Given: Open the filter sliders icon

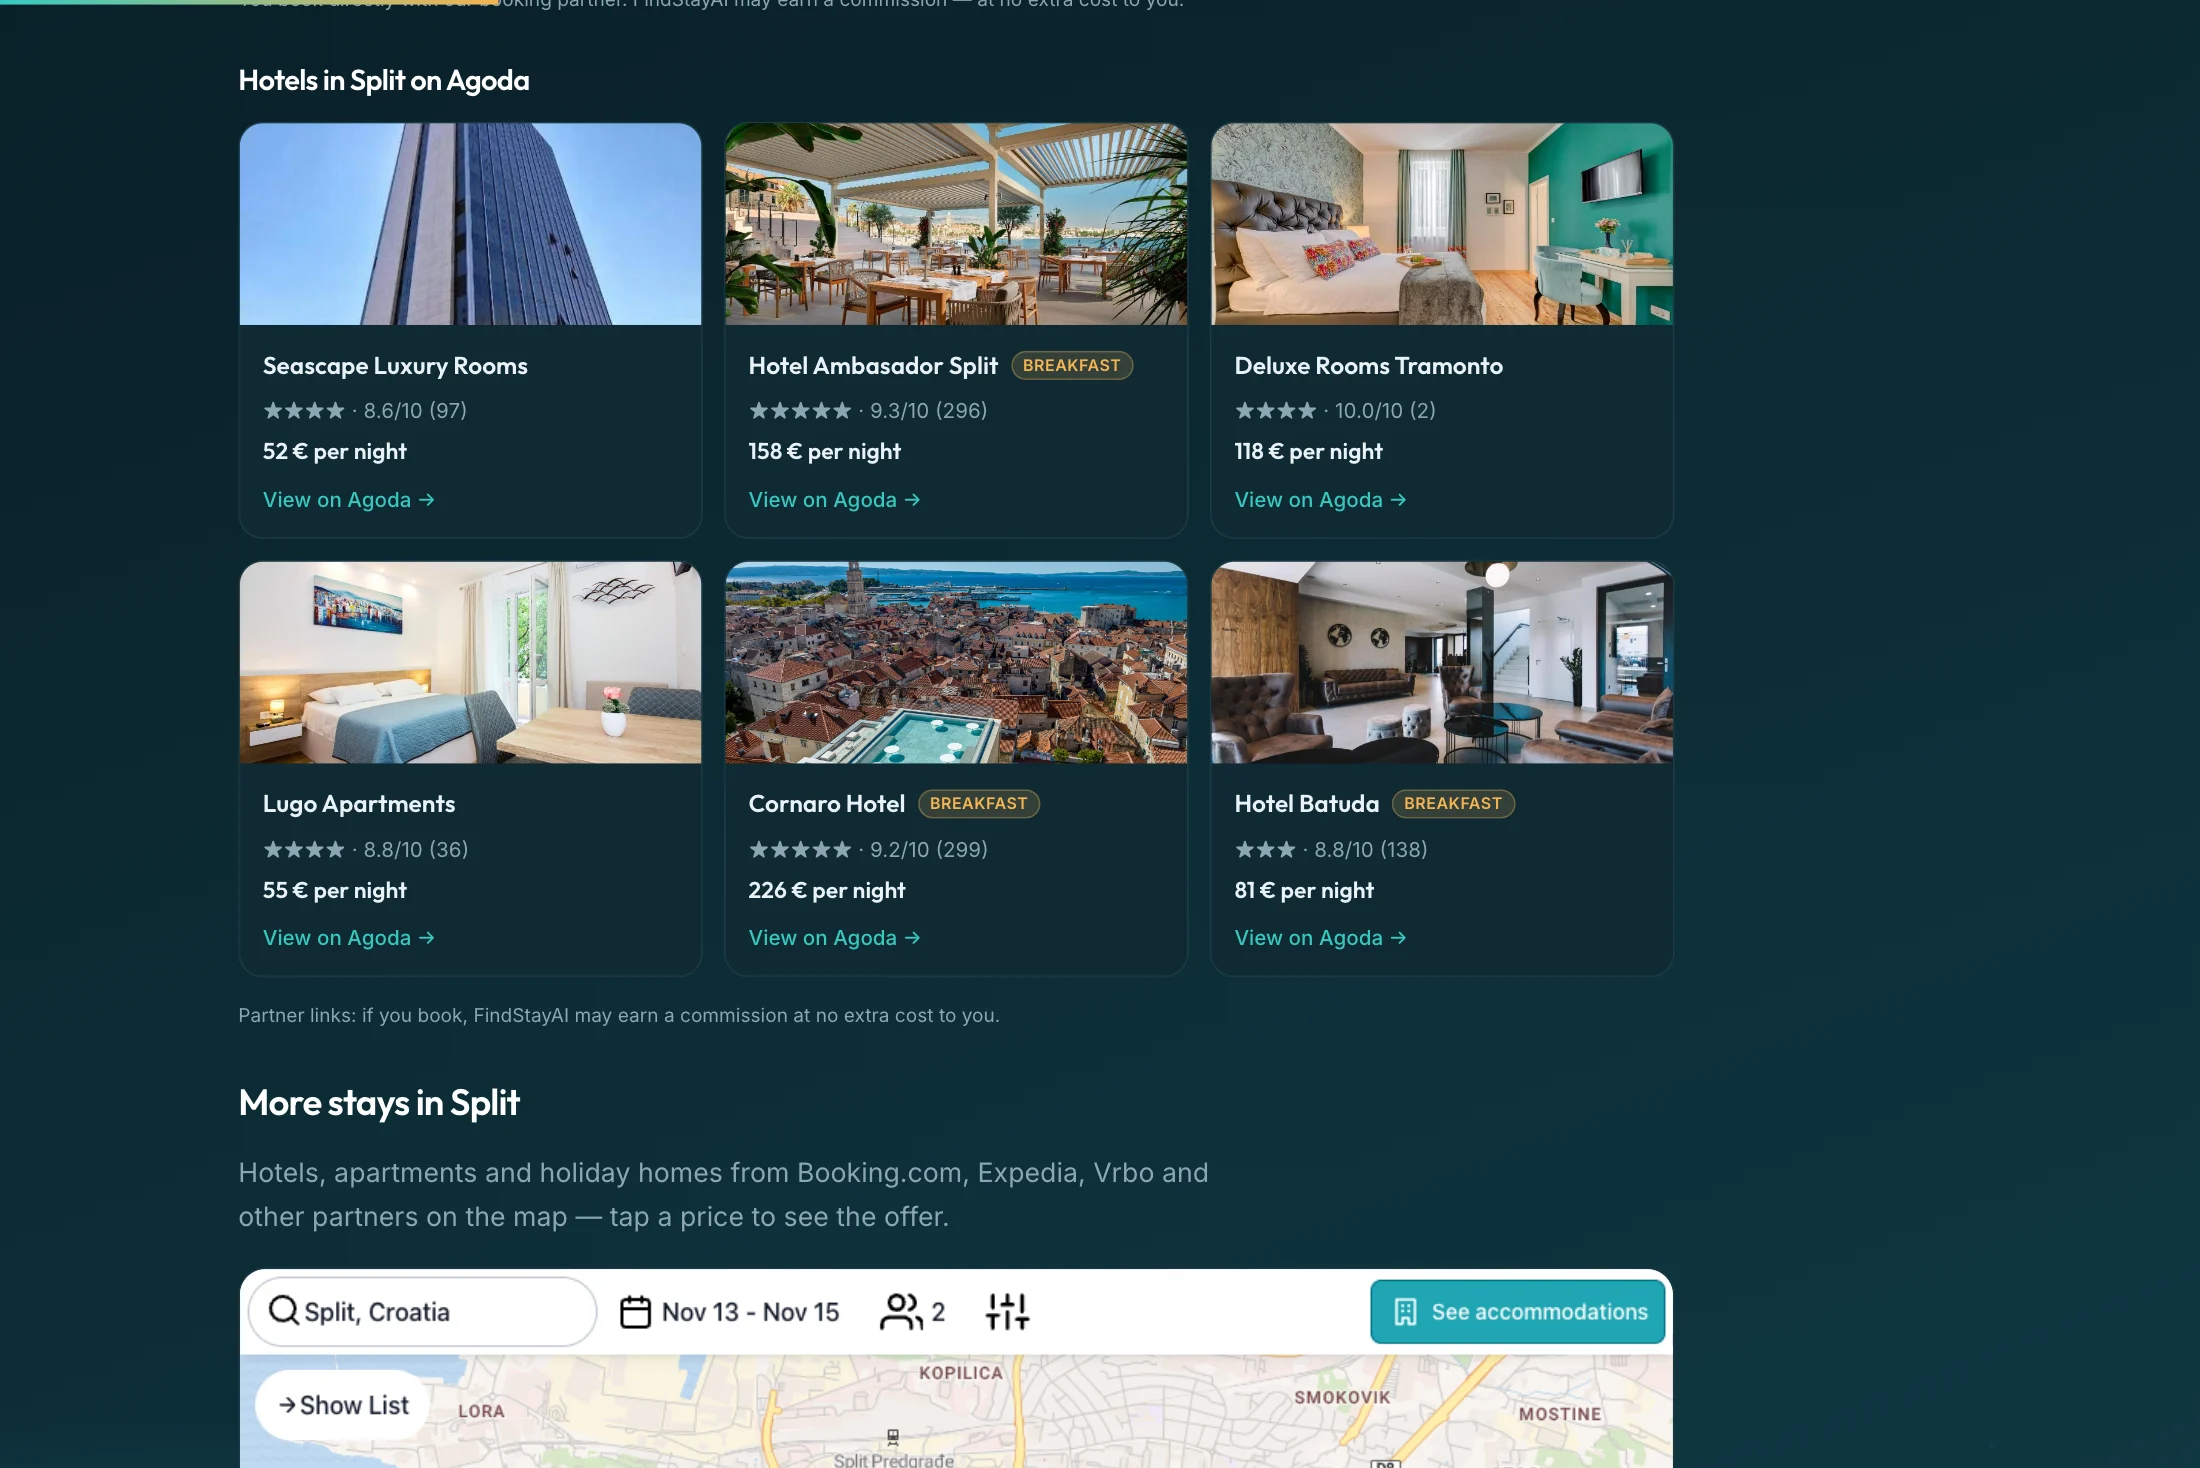Looking at the screenshot, I should (x=1007, y=1311).
